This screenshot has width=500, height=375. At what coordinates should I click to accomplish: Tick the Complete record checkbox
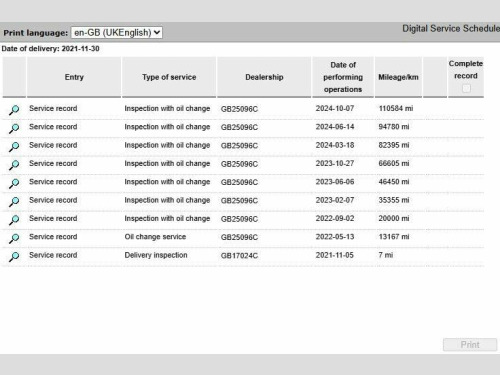point(466,88)
